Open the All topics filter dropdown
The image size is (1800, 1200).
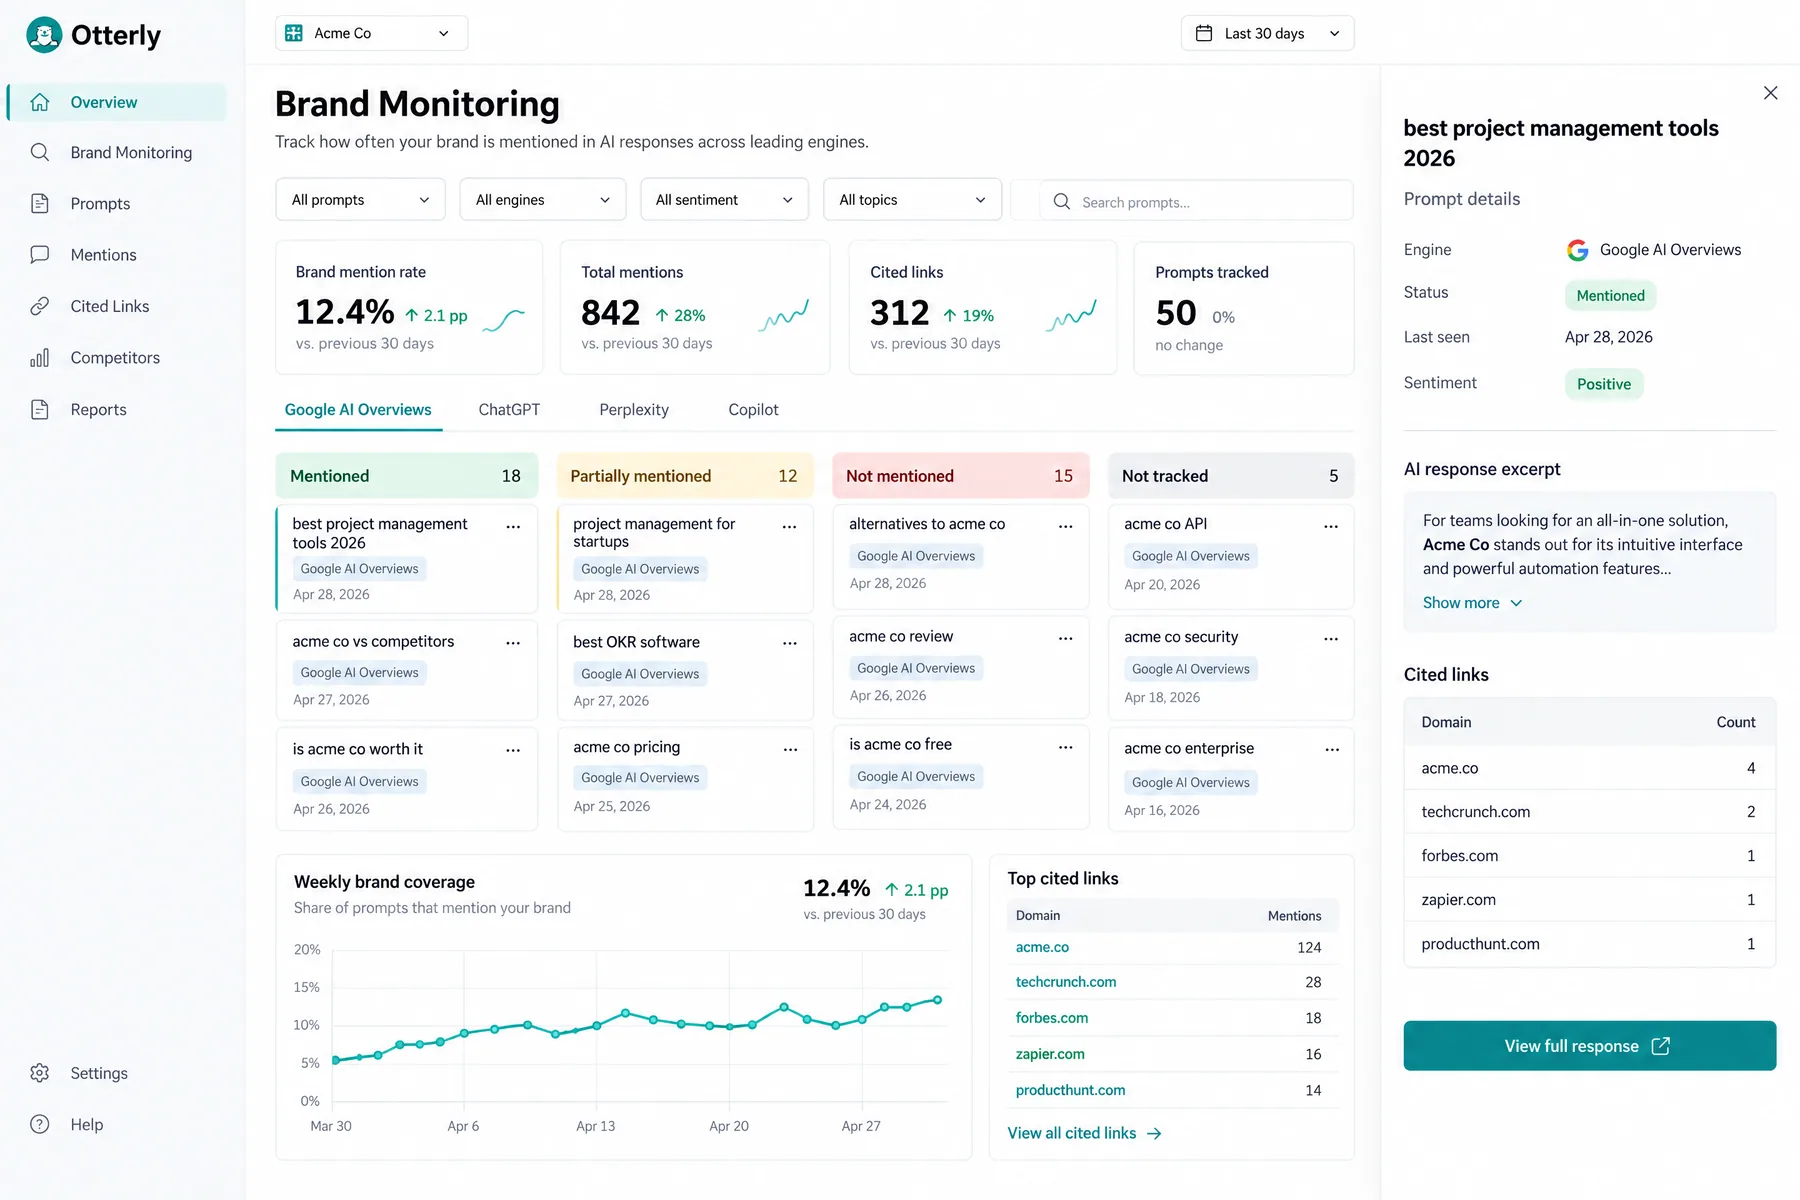(912, 200)
